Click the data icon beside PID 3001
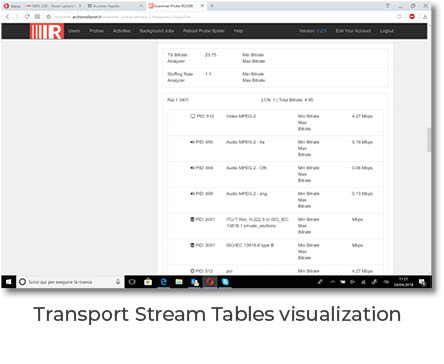 click(x=192, y=245)
